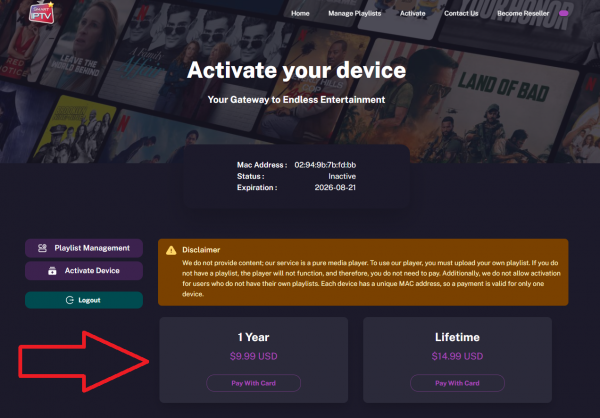The height and width of the screenshot is (418, 600).
Task: Click the Smart IPTV logo
Action: point(42,12)
